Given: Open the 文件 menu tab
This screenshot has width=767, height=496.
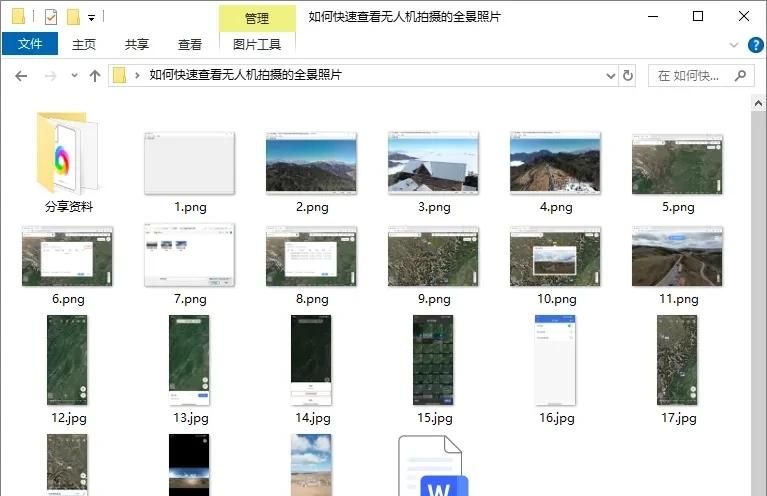Looking at the screenshot, I should pos(30,44).
